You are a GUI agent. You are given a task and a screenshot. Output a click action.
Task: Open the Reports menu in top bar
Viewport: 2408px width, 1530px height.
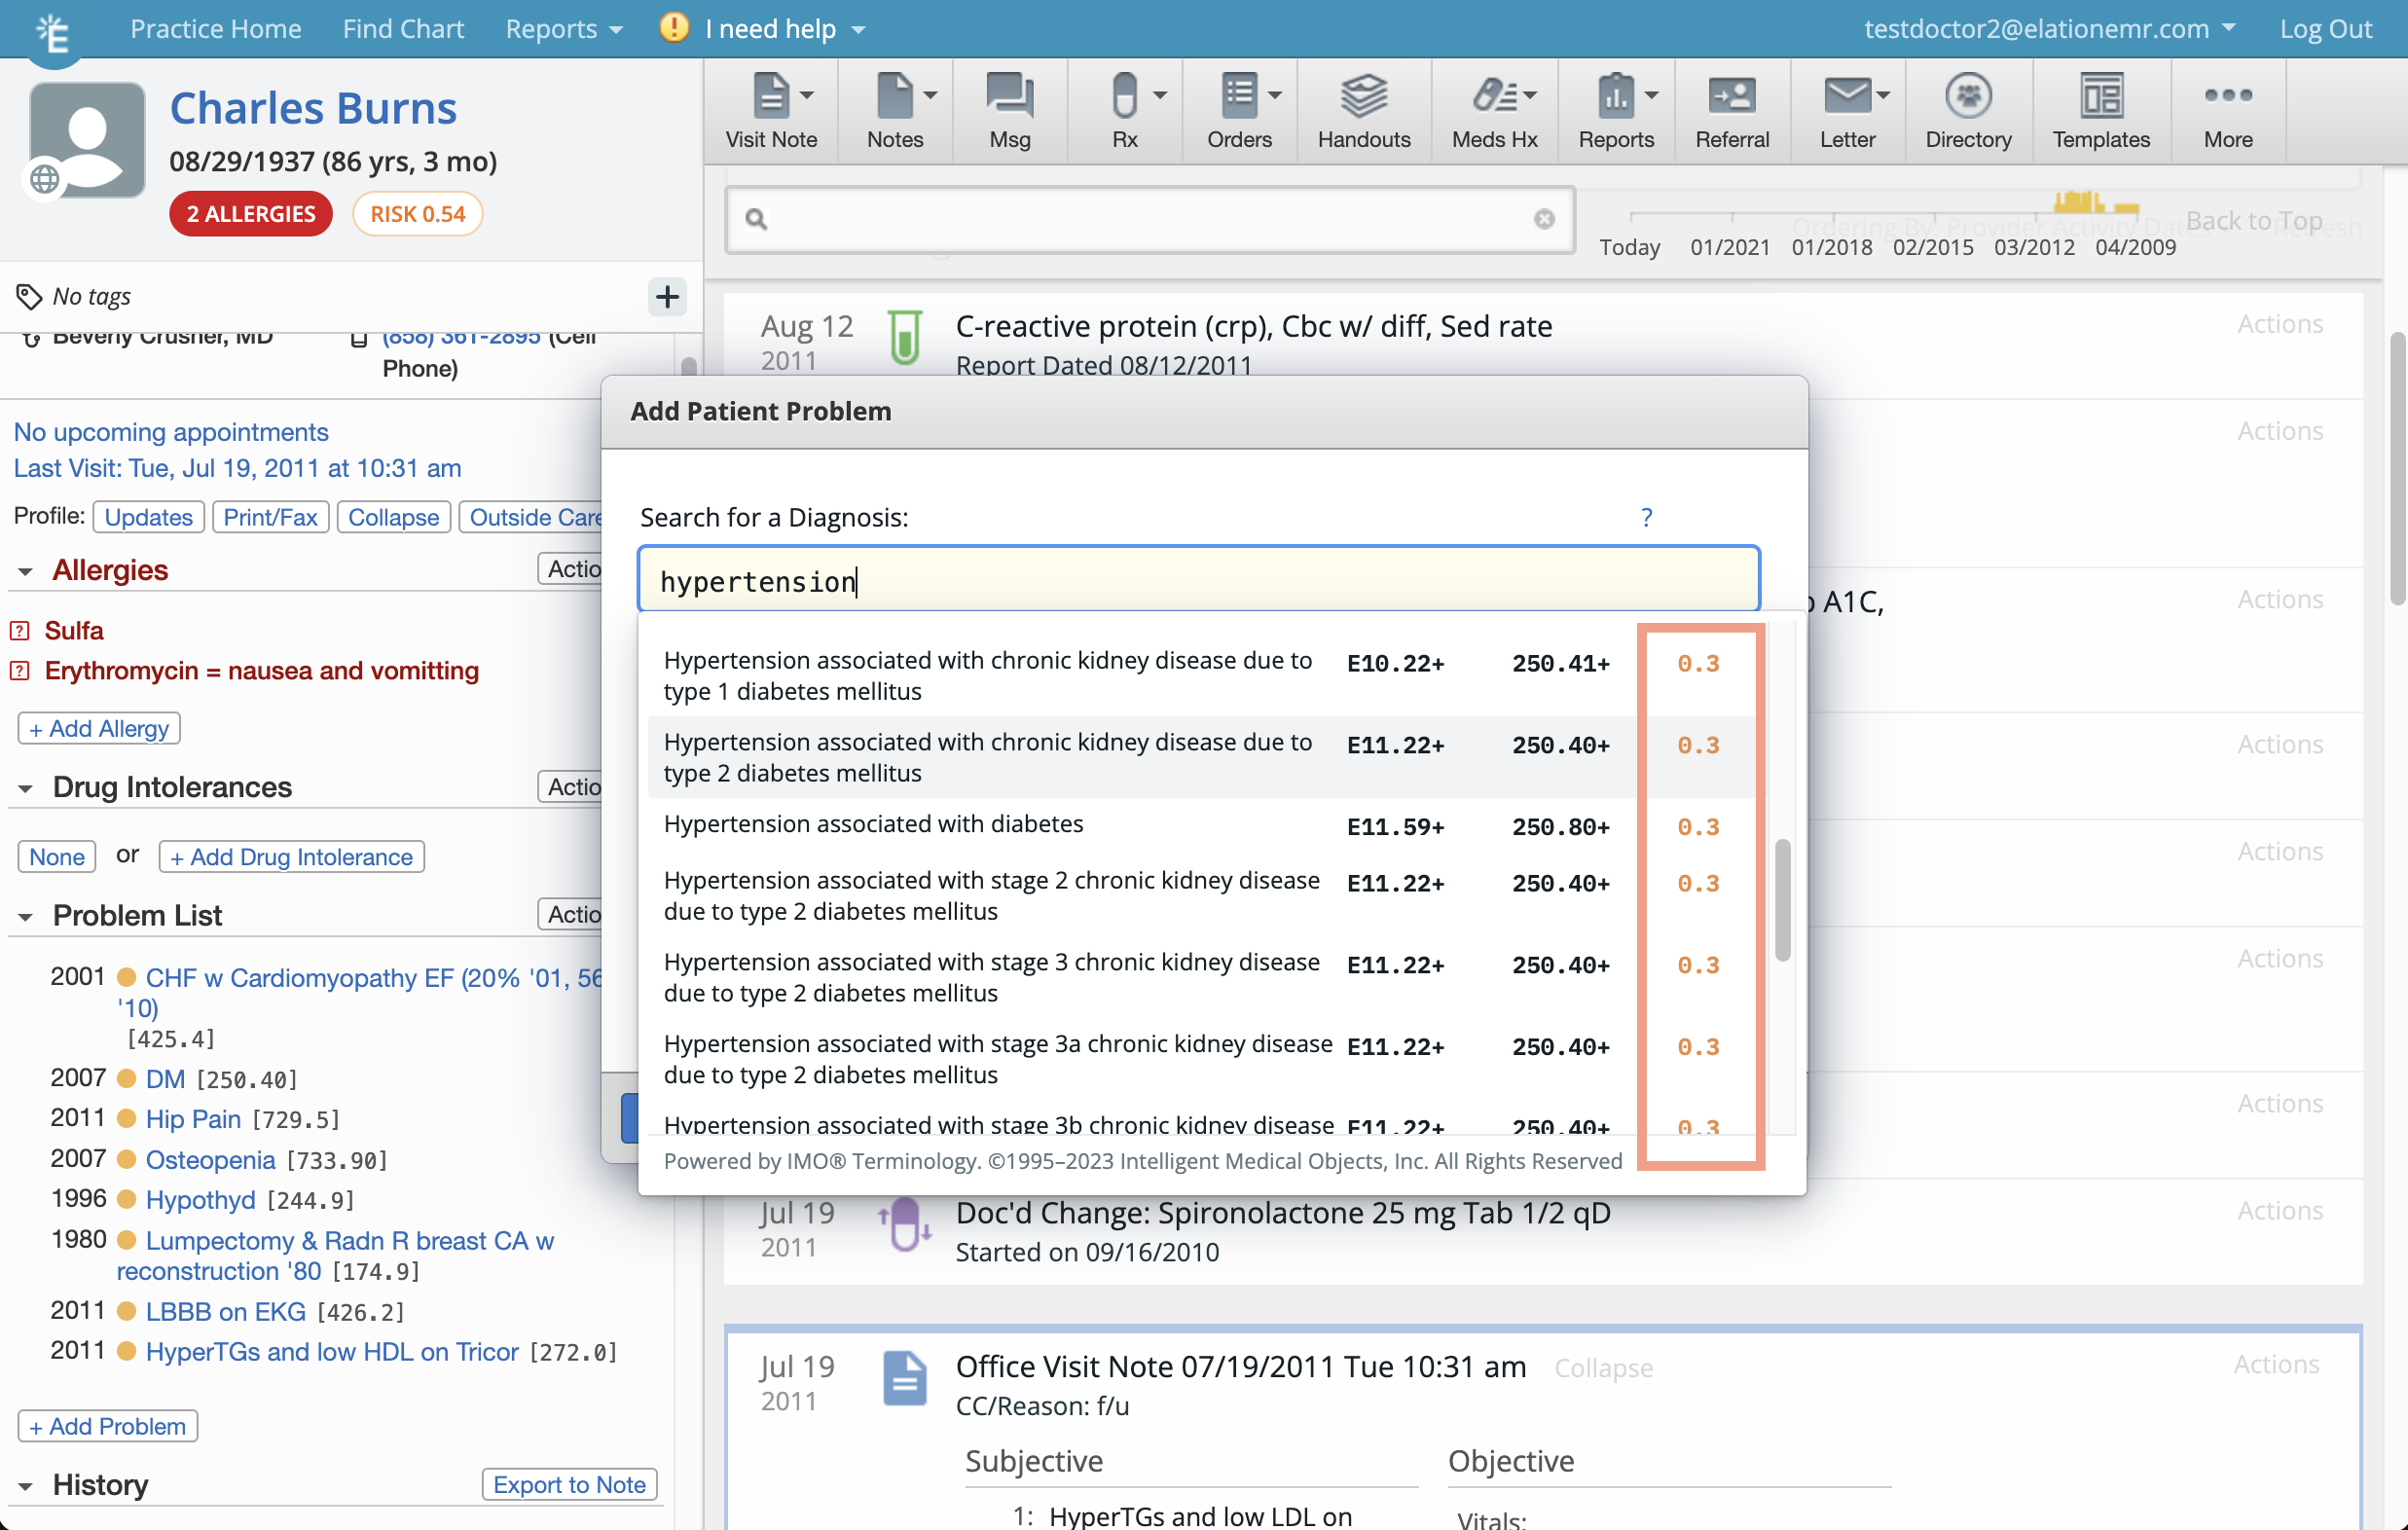[563, 28]
